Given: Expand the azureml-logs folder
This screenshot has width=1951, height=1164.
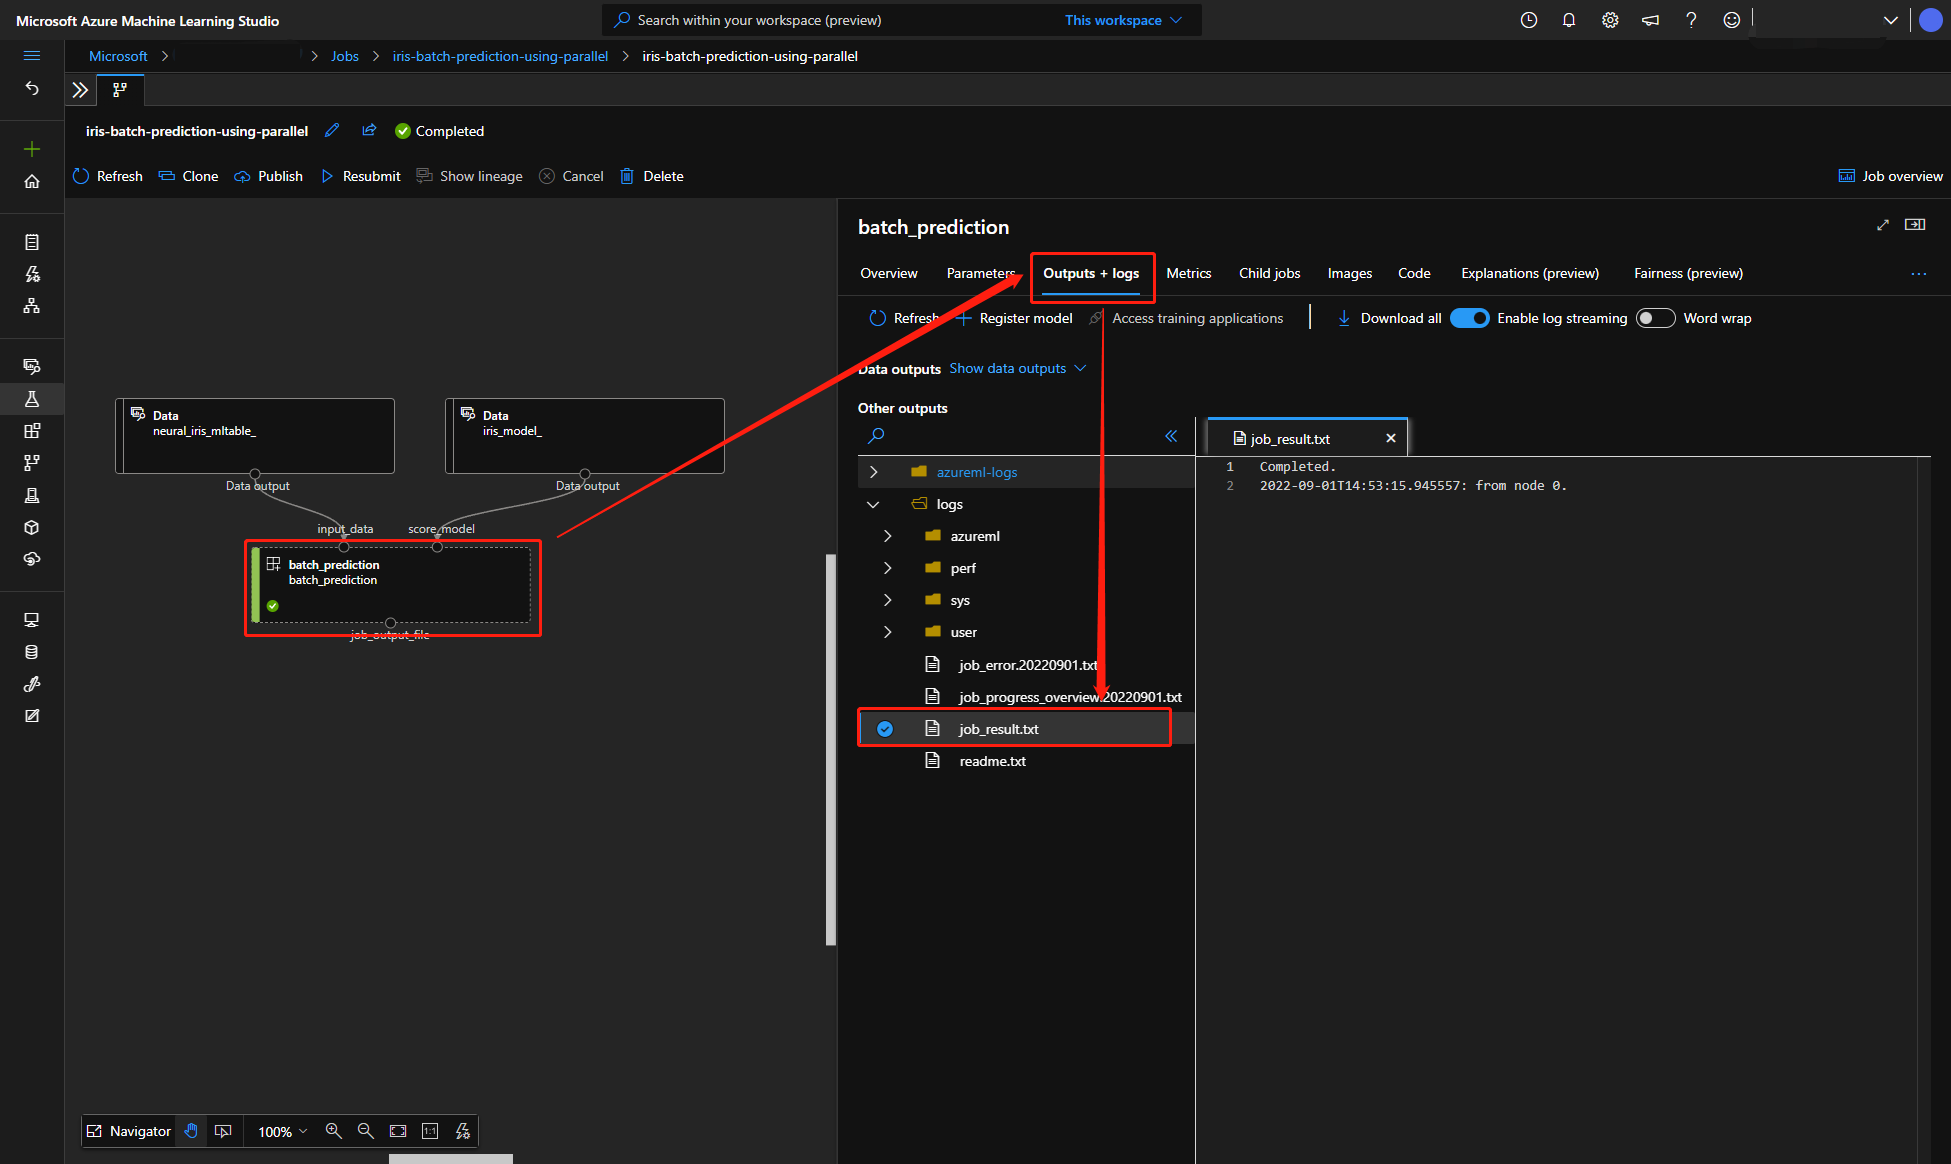Looking at the screenshot, I should (x=874, y=472).
